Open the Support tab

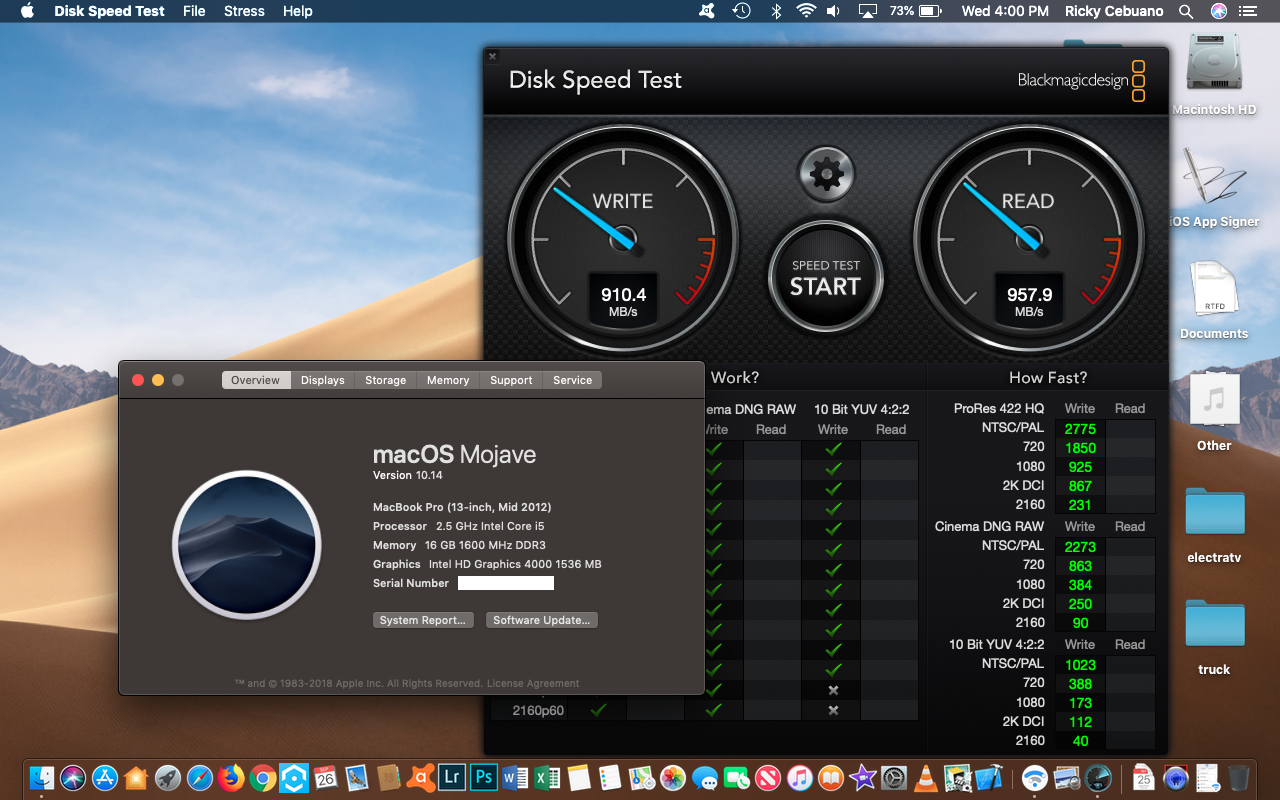(x=511, y=380)
